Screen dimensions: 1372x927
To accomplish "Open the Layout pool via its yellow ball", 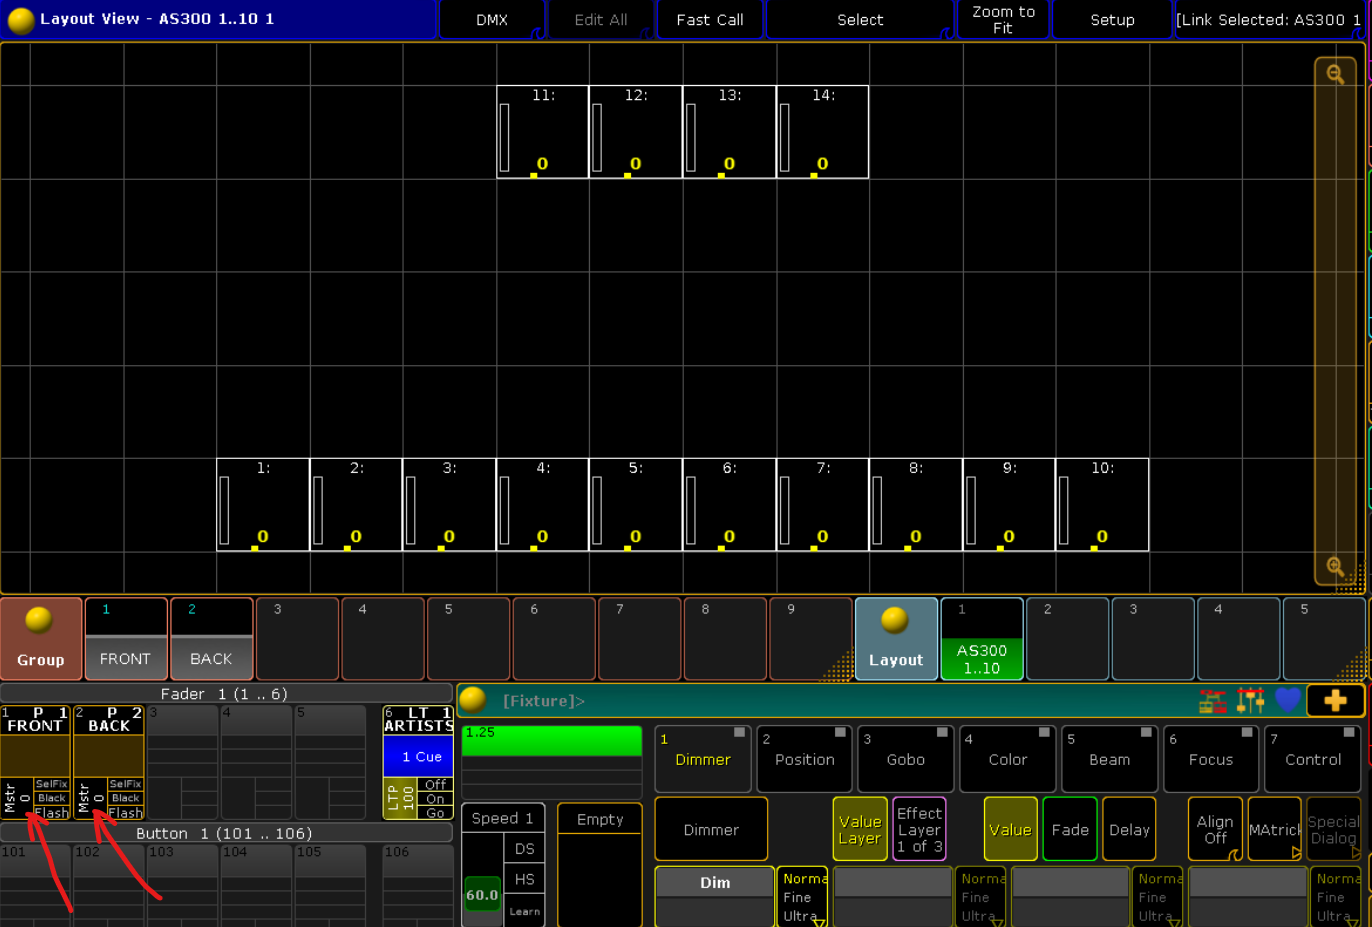I will (895, 620).
